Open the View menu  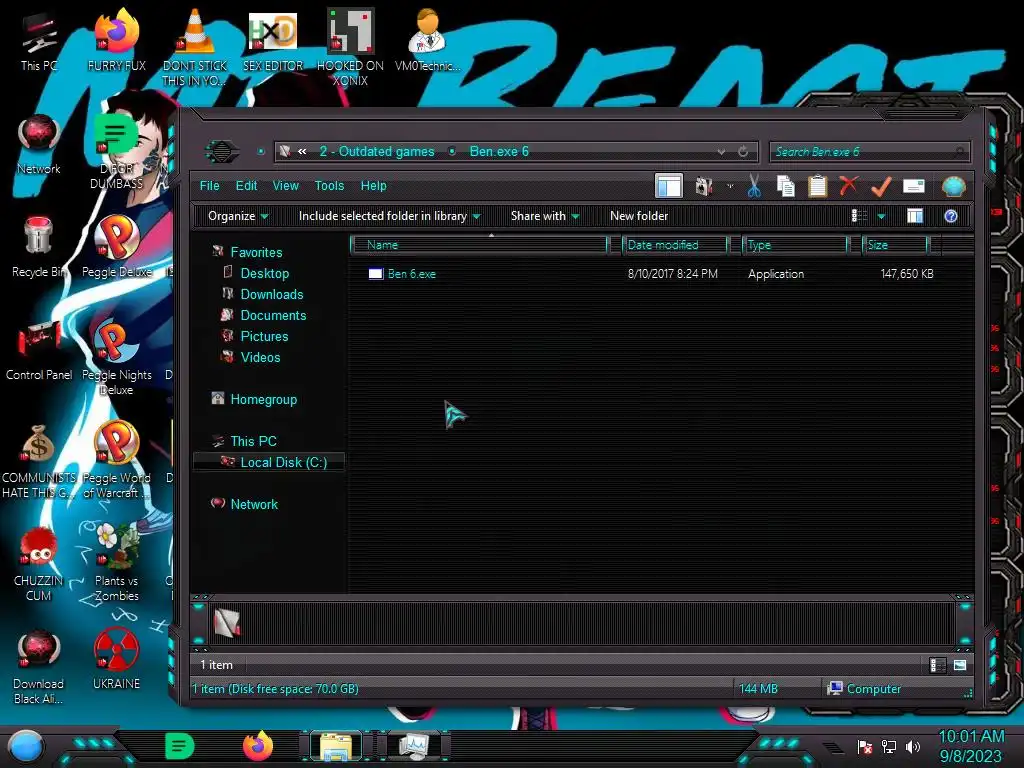click(285, 186)
